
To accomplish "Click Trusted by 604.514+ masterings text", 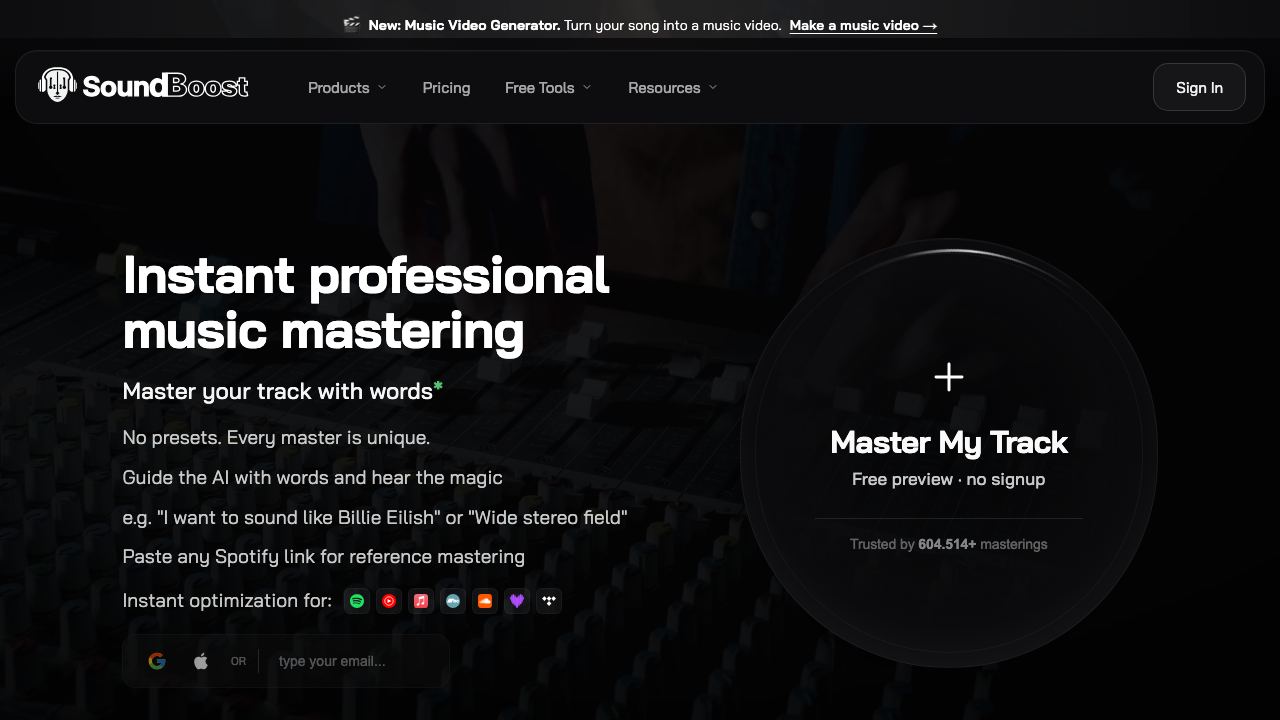I will pos(949,544).
